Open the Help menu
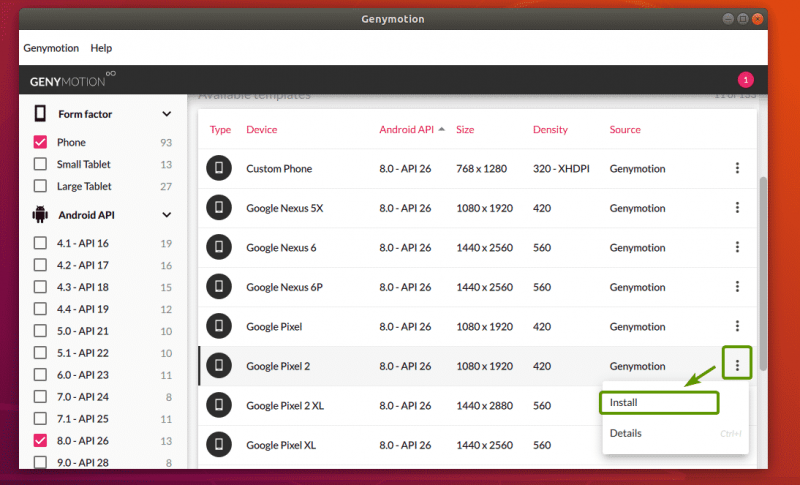 click(x=101, y=48)
